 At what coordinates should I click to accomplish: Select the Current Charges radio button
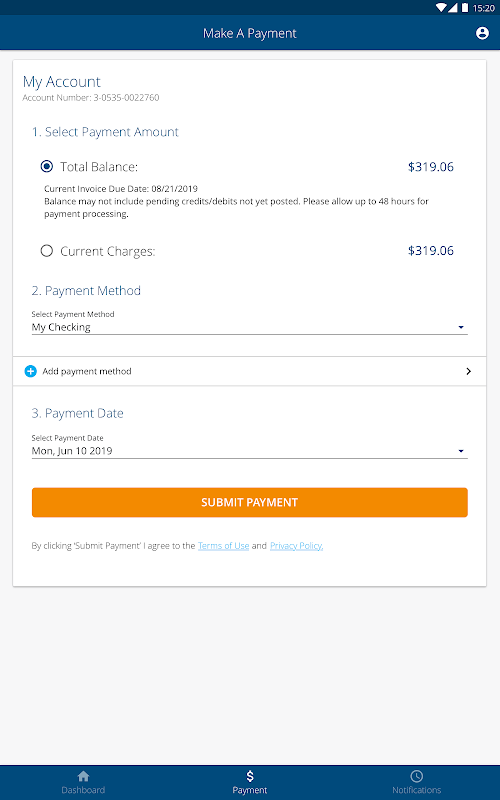coord(46,251)
